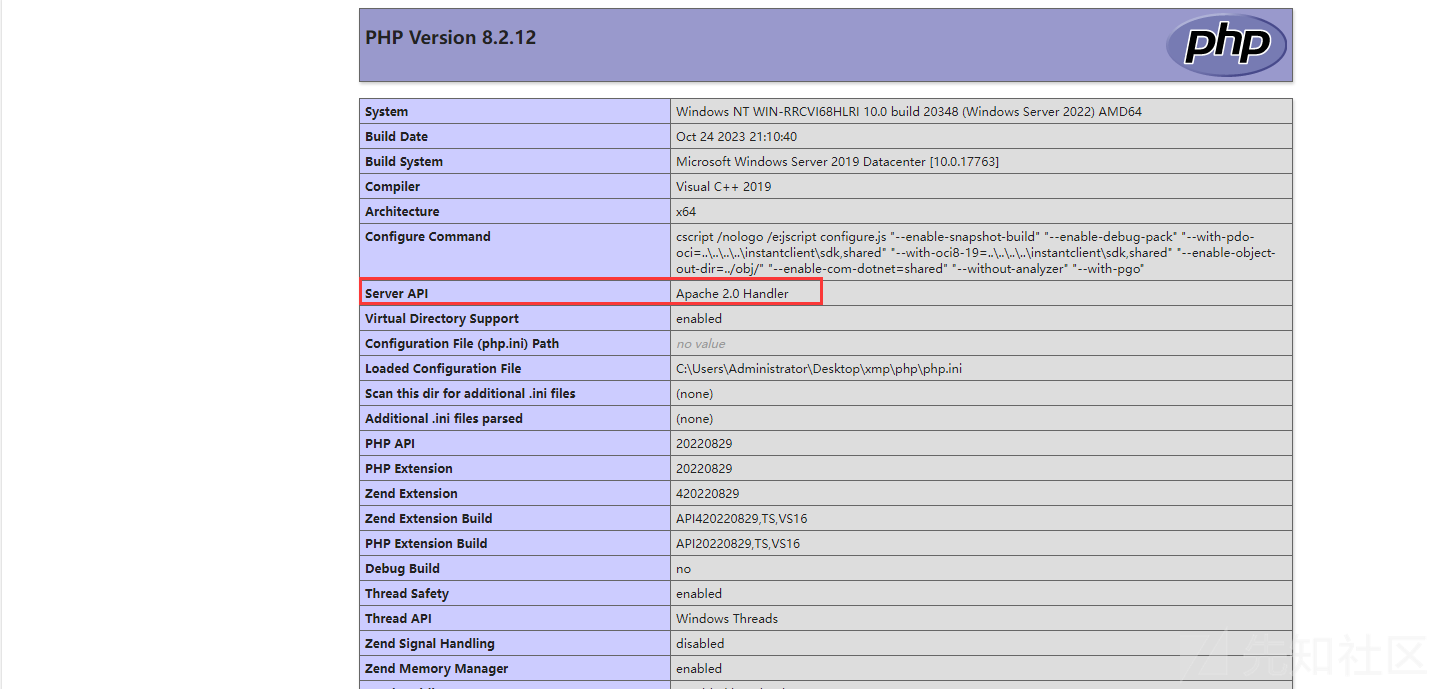Click the C:\Users\Administrator php.ini path value
1448x689 pixels.
point(819,369)
